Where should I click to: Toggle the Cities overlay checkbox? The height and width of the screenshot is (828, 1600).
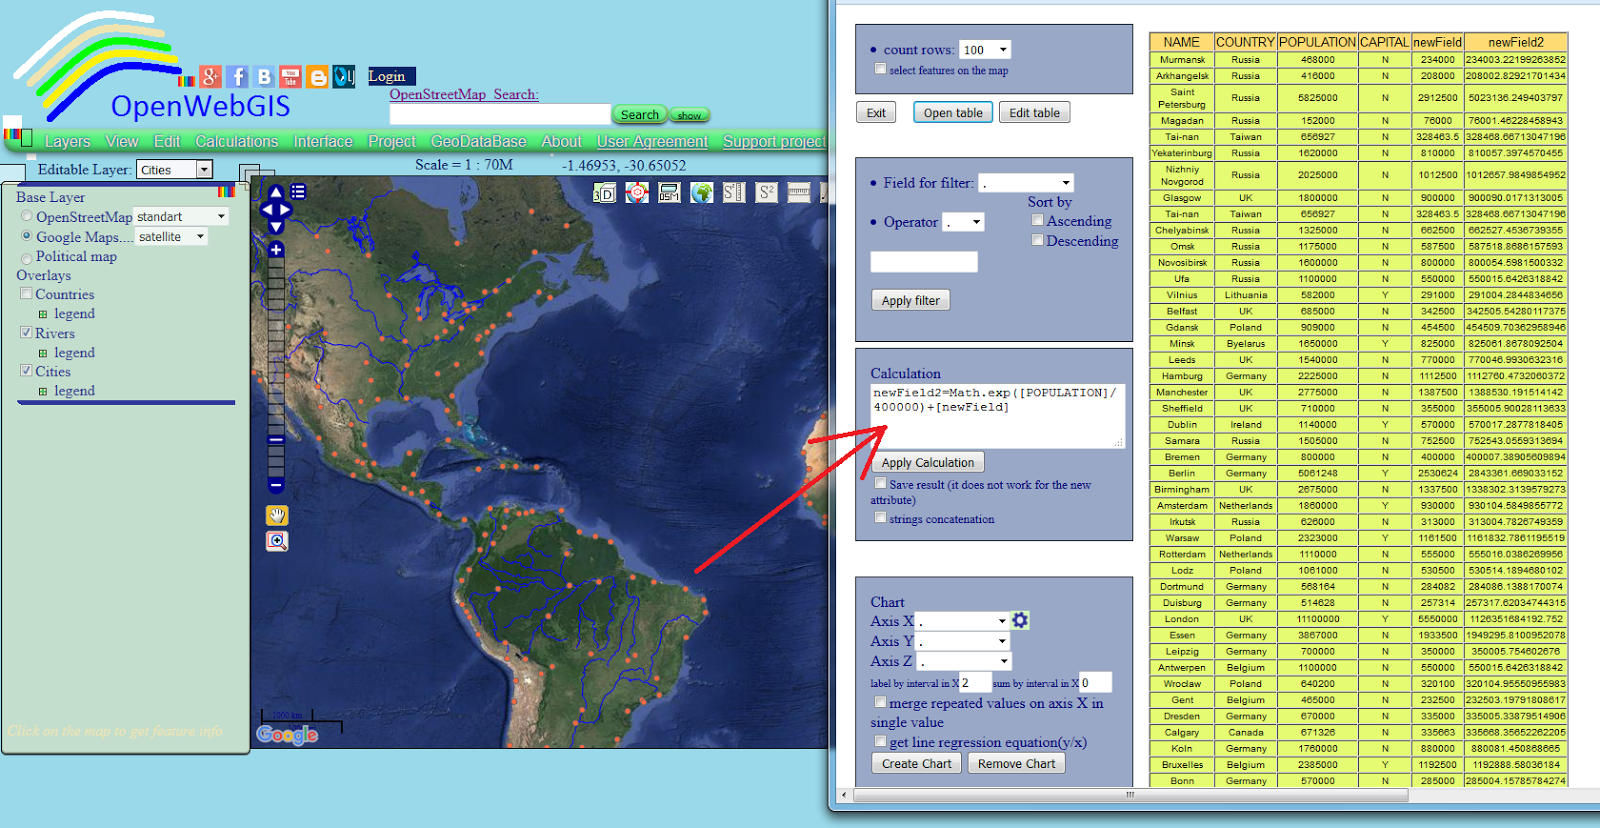pos(26,370)
